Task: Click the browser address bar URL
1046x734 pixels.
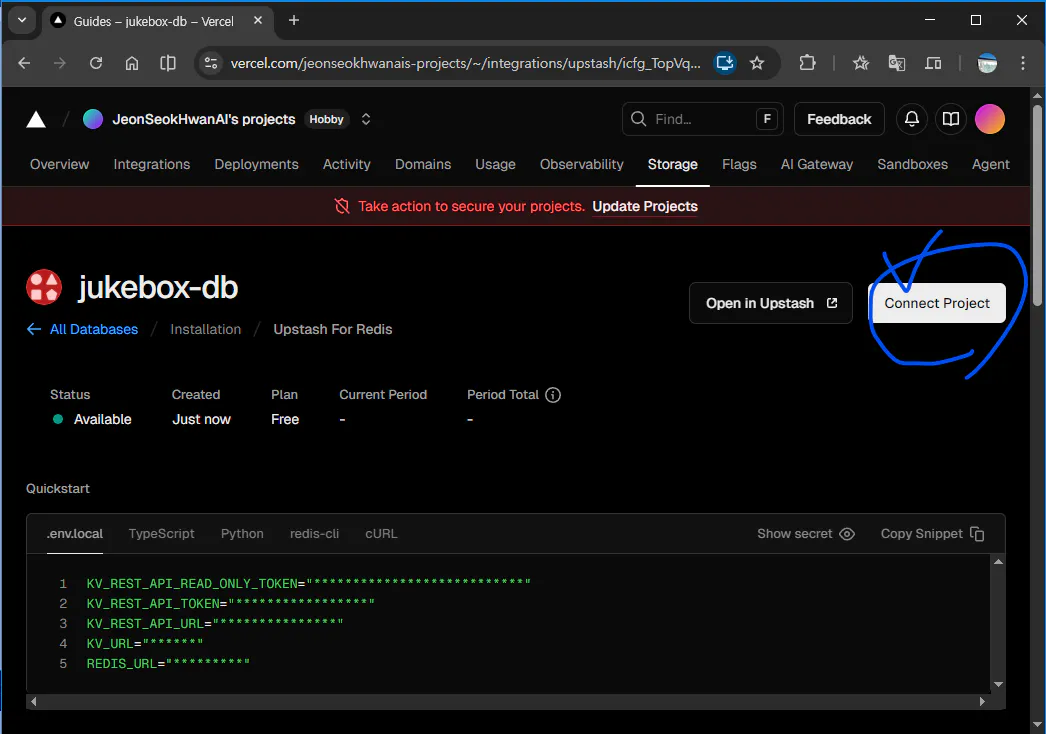Action: (465, 63)
